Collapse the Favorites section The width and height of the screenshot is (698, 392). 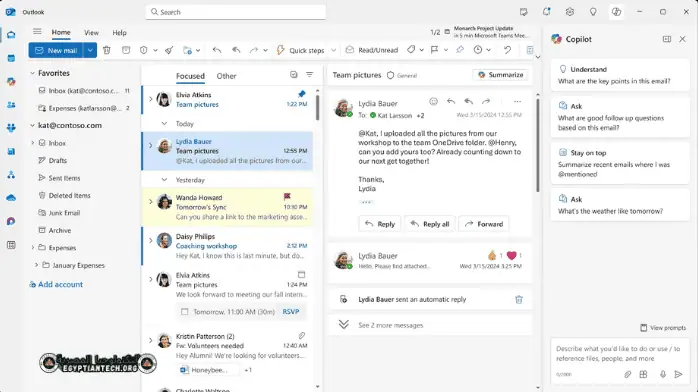point(32,73)
